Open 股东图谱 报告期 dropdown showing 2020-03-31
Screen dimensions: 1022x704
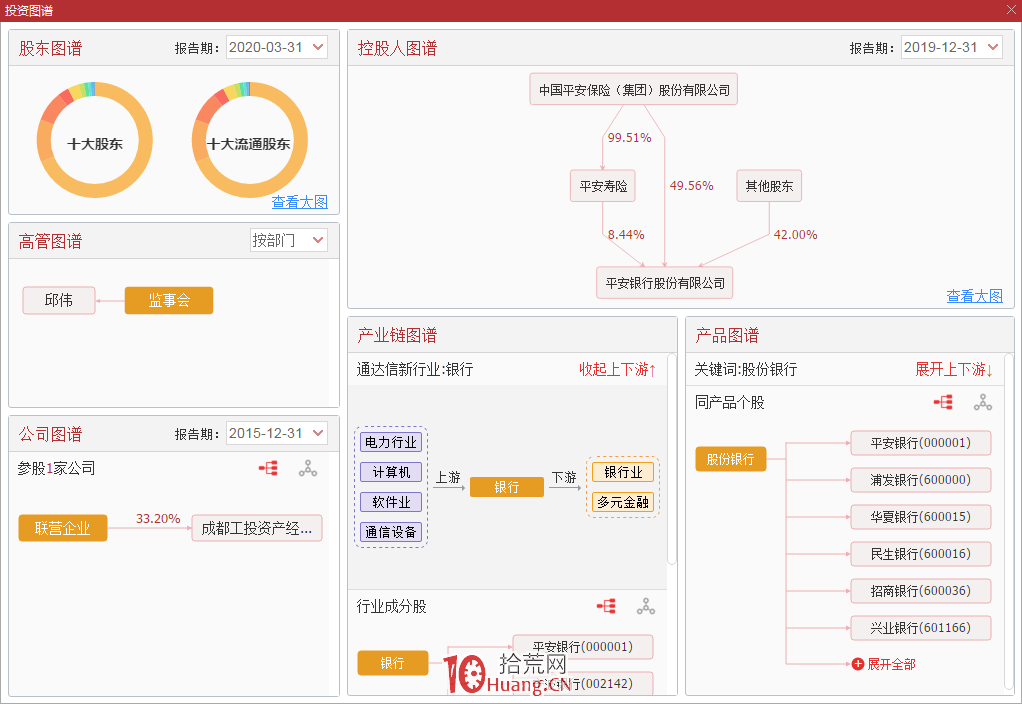276,47
